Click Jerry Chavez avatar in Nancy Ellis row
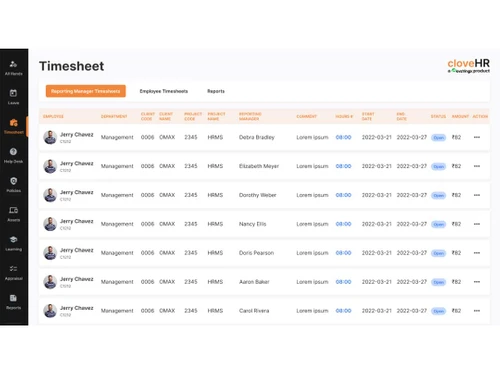 point(50,224)
